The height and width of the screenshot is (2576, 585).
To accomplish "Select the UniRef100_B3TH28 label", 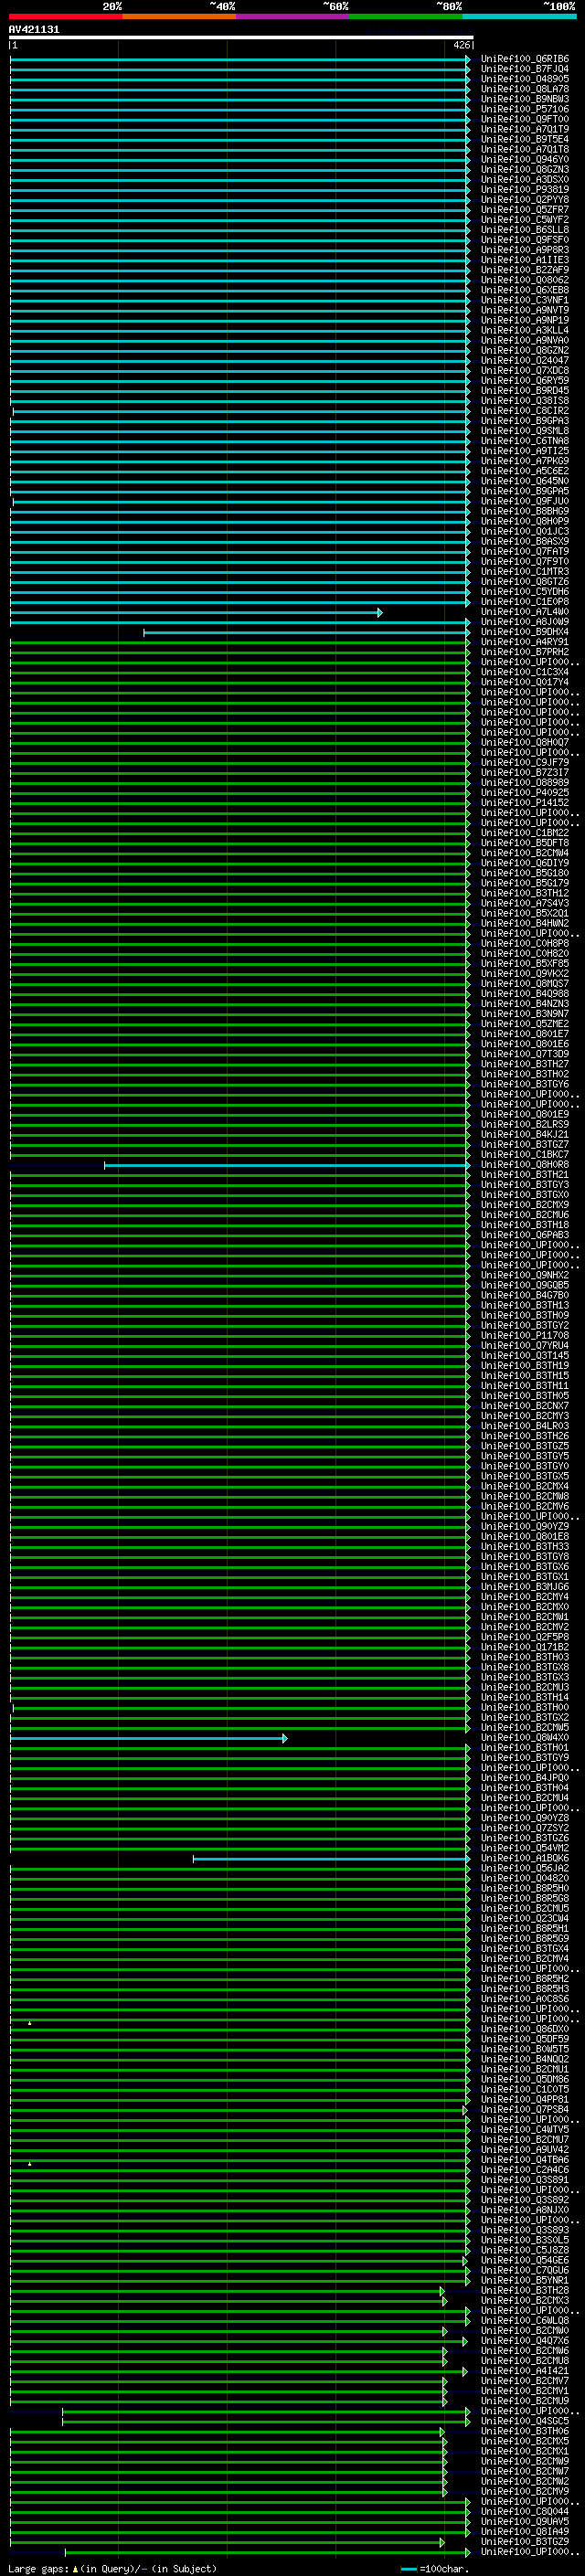I will coord(524,2291).
